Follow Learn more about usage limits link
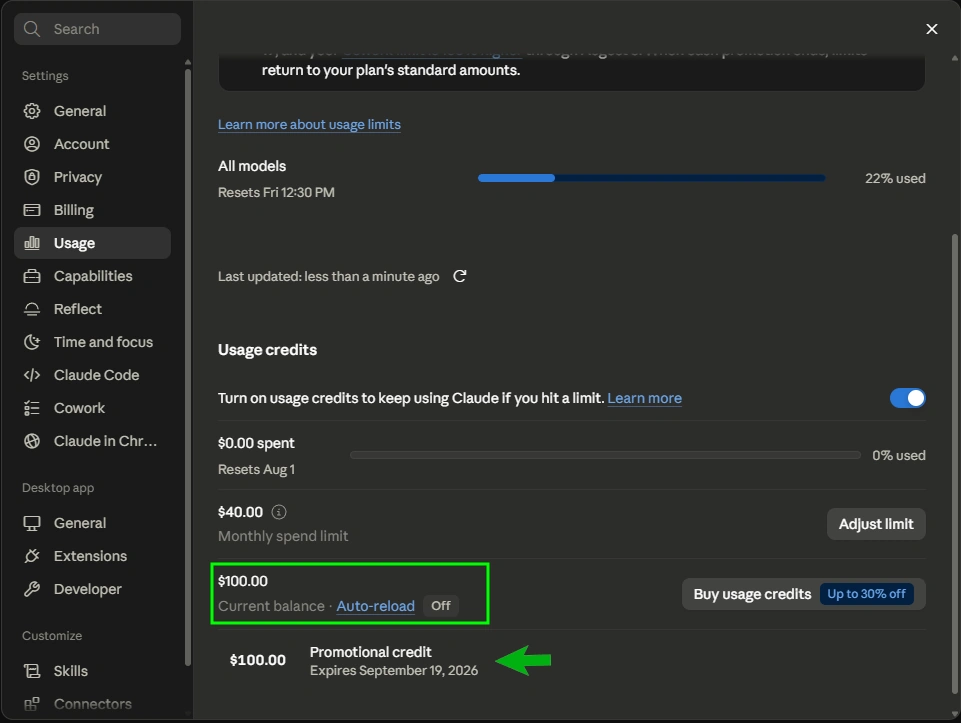This screenshot has width=961, height=723. click(x=310, y=124)
